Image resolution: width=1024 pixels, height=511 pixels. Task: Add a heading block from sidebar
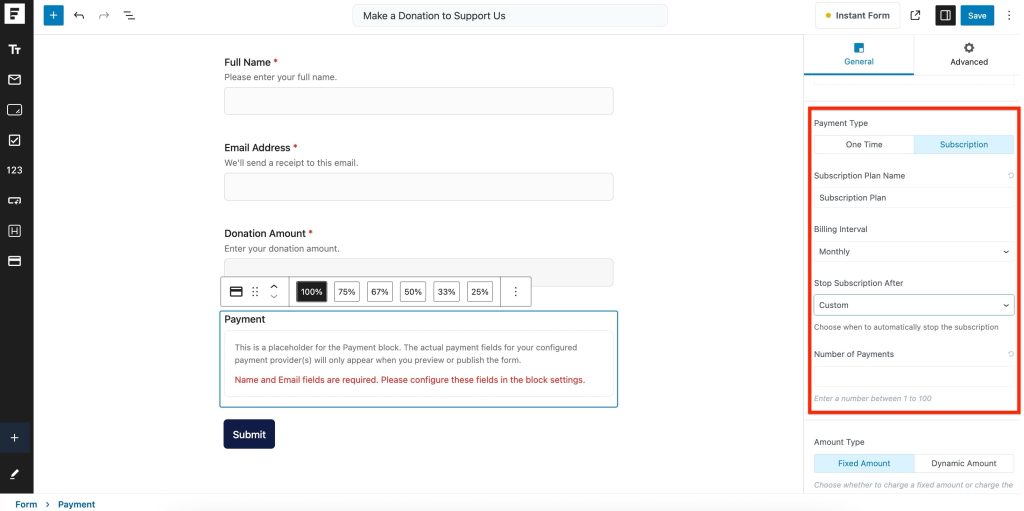[x=14, y=231]
